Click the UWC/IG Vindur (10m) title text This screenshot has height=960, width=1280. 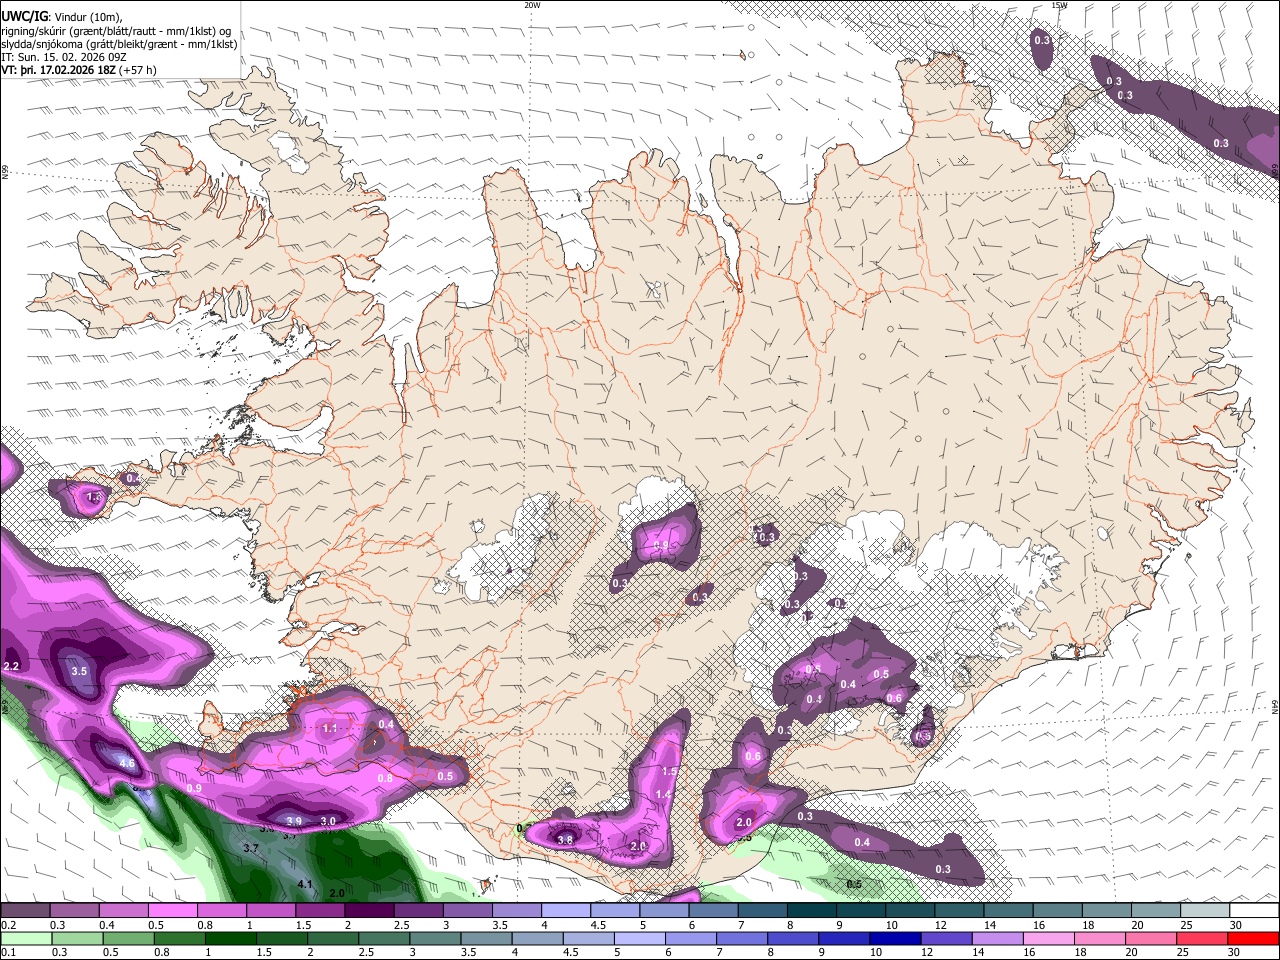click(62, 17)
